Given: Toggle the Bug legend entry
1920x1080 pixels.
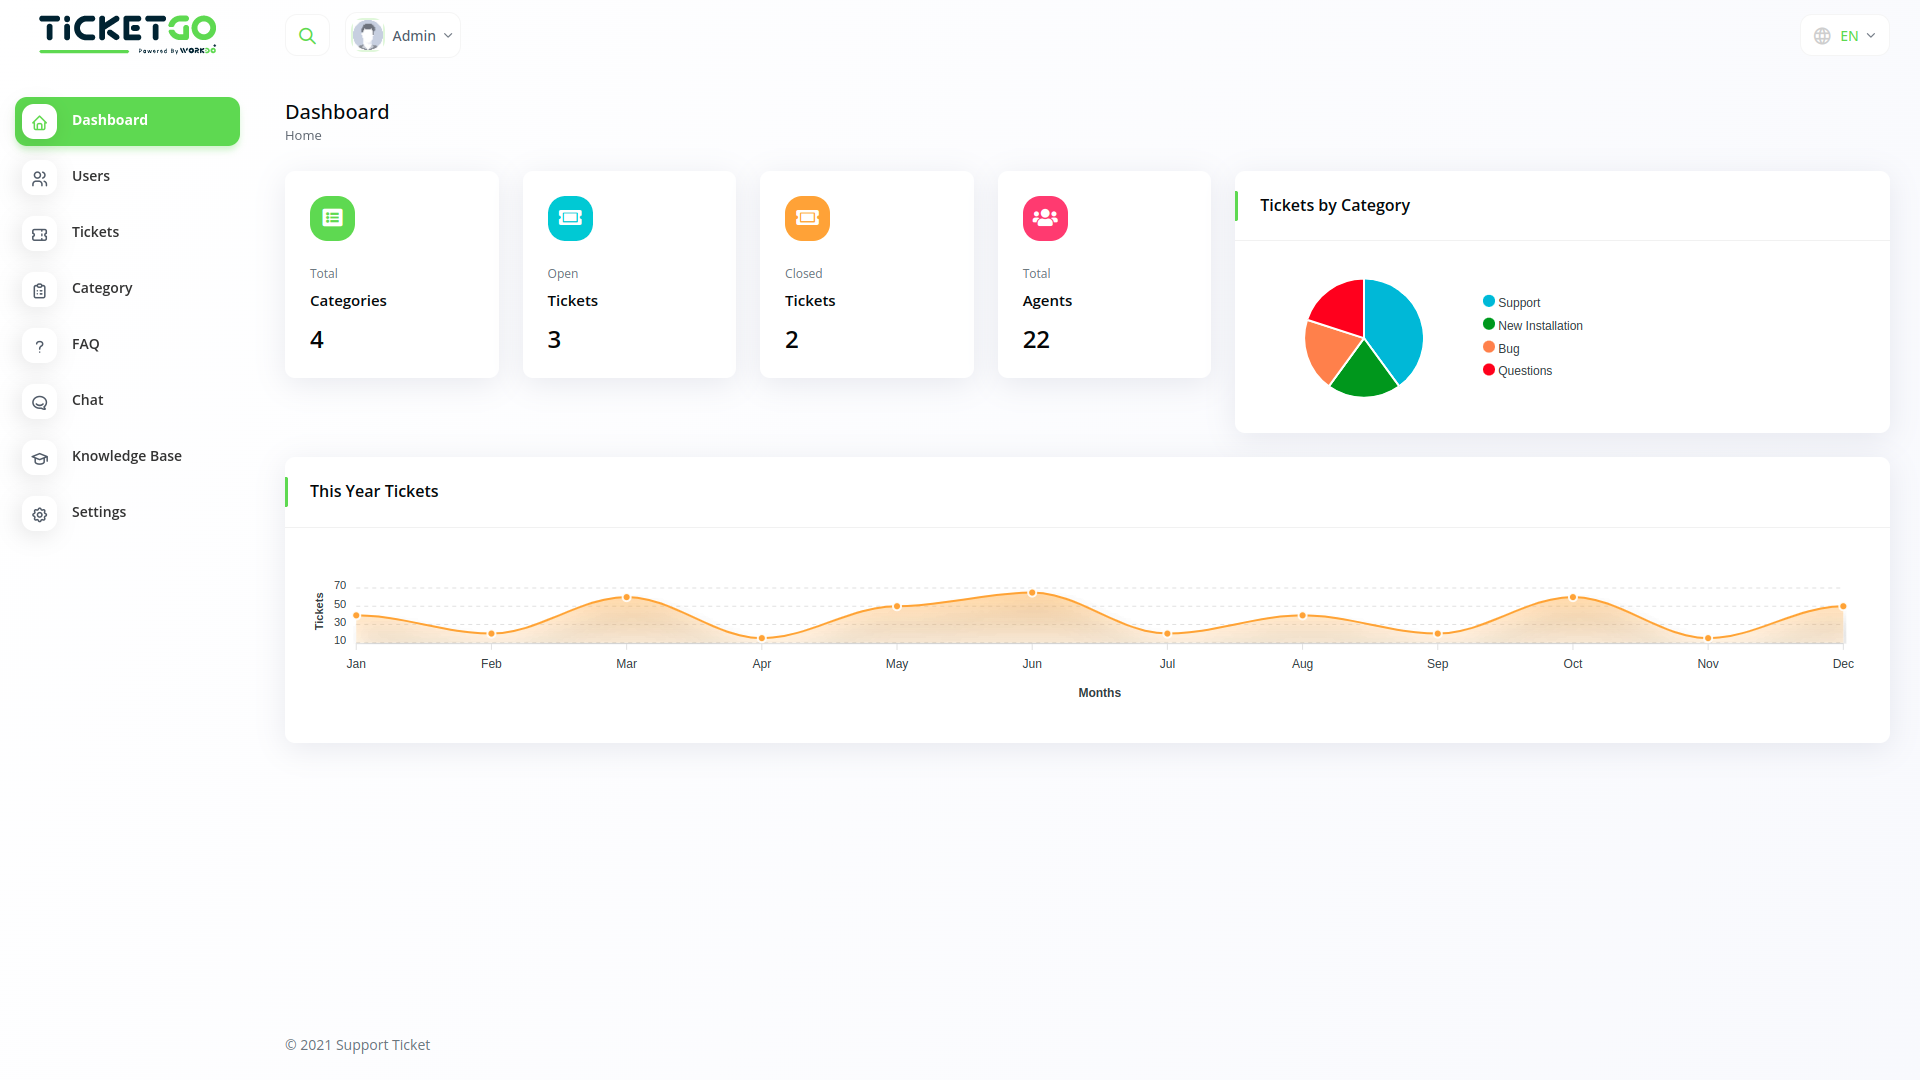Looking at the screenshot, I should [1507, 348].
